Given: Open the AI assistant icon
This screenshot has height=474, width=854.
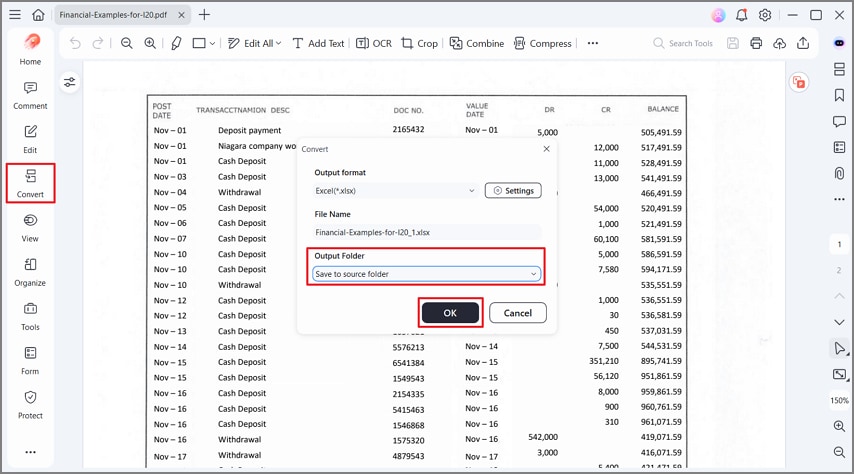Looking at the screenshot, I should (x=839, y=43).
